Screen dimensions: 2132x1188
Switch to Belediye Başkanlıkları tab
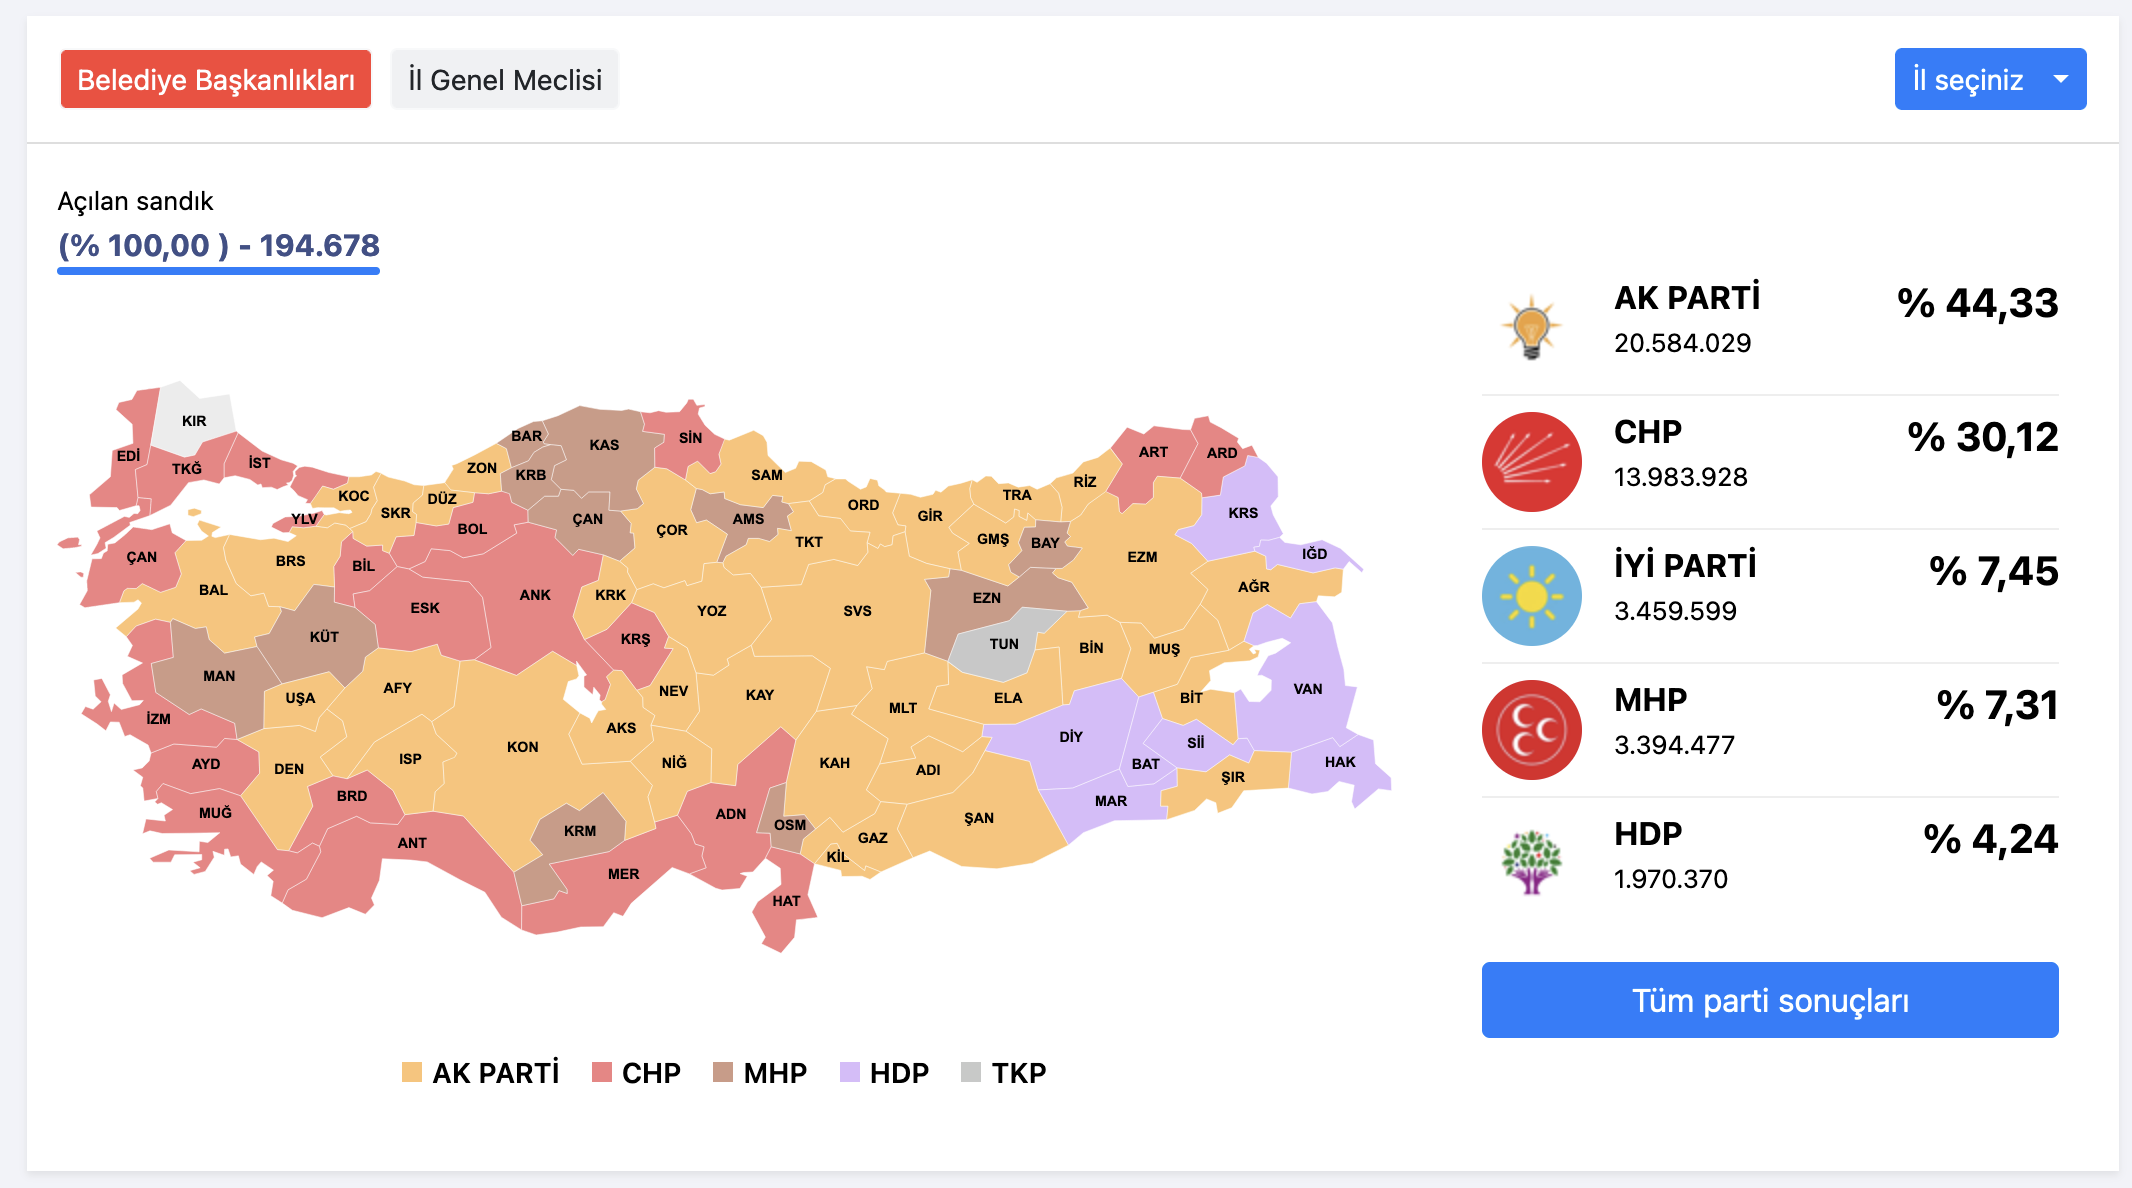coord(216,80)
